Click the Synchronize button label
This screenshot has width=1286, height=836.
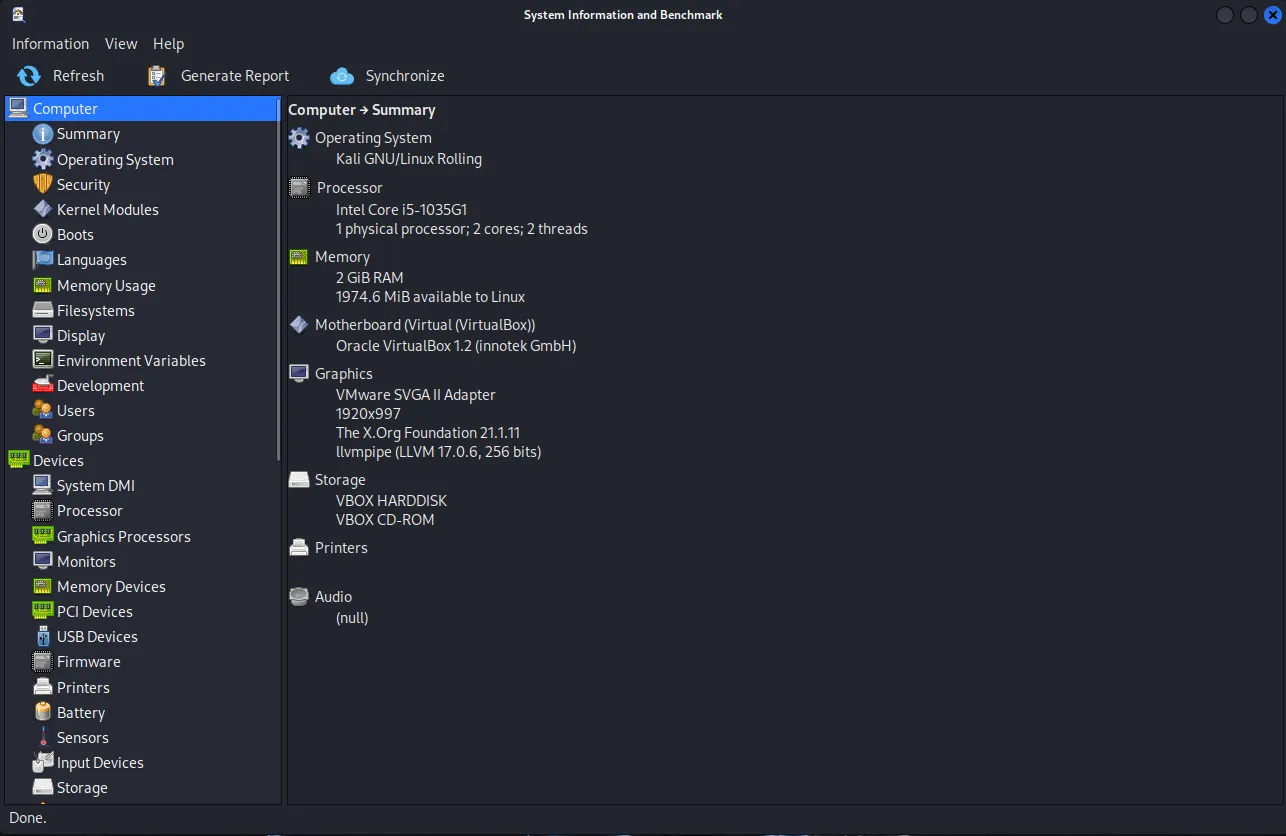[405, 76]
